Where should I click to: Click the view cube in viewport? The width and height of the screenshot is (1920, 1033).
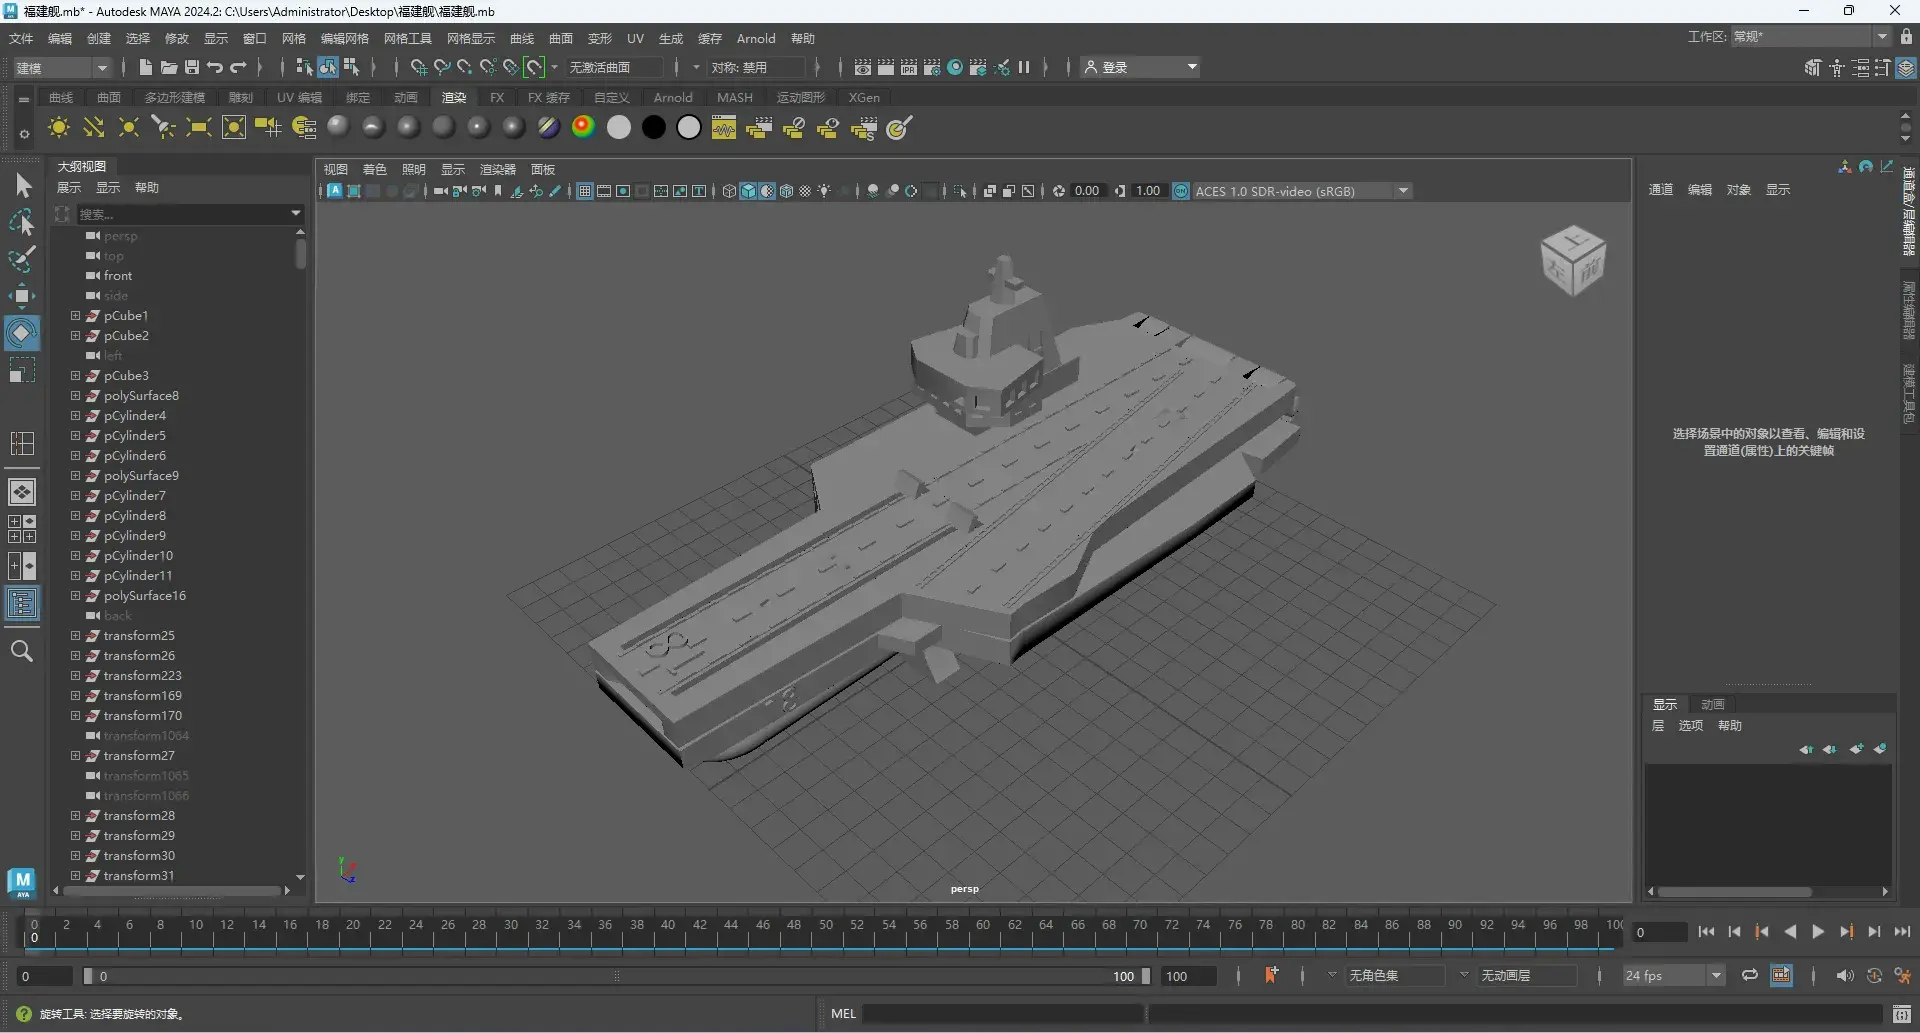[x=1573, y=260]
